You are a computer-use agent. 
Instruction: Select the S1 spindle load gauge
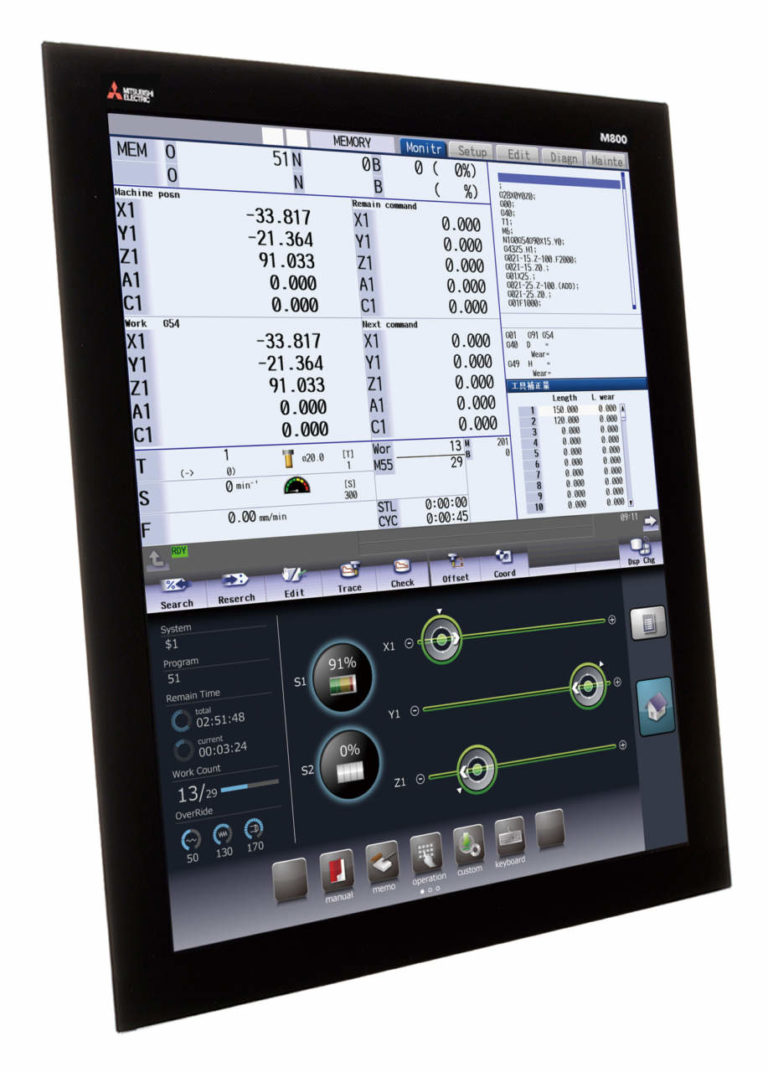click(342, 676)
